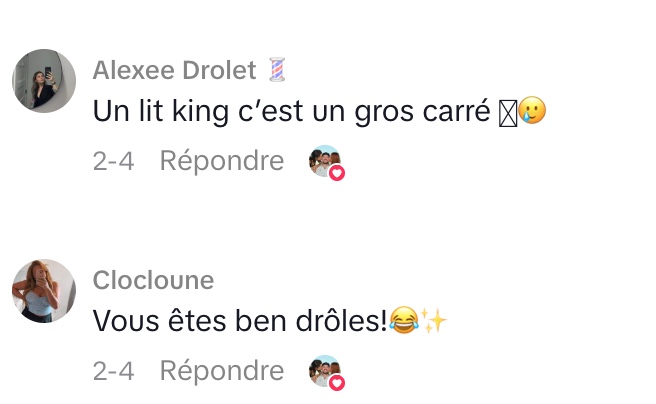The width and height of the screenshot is (656, 404).
Task: Click the barber pole emoji beside Alexee Drolet
Action: [276, 70]
